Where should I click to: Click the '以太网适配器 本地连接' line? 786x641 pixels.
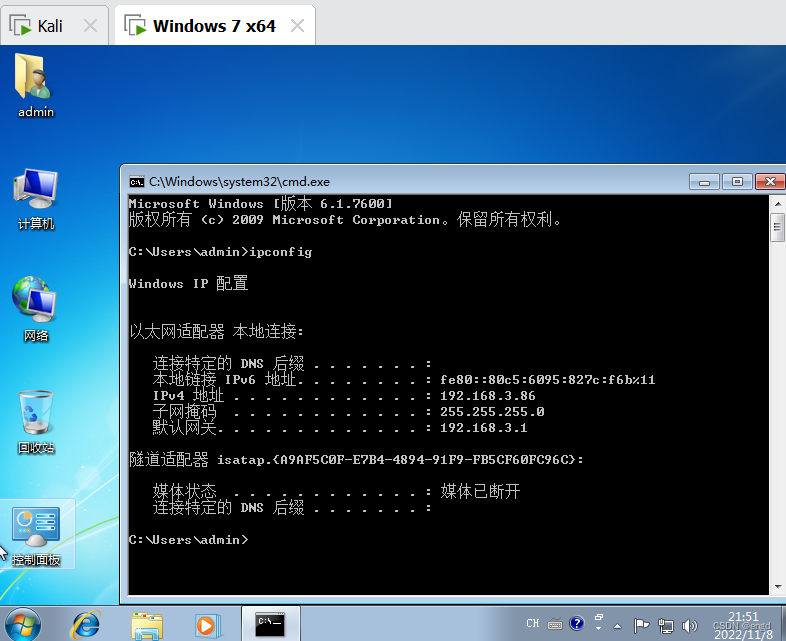[x=216, y=331]
